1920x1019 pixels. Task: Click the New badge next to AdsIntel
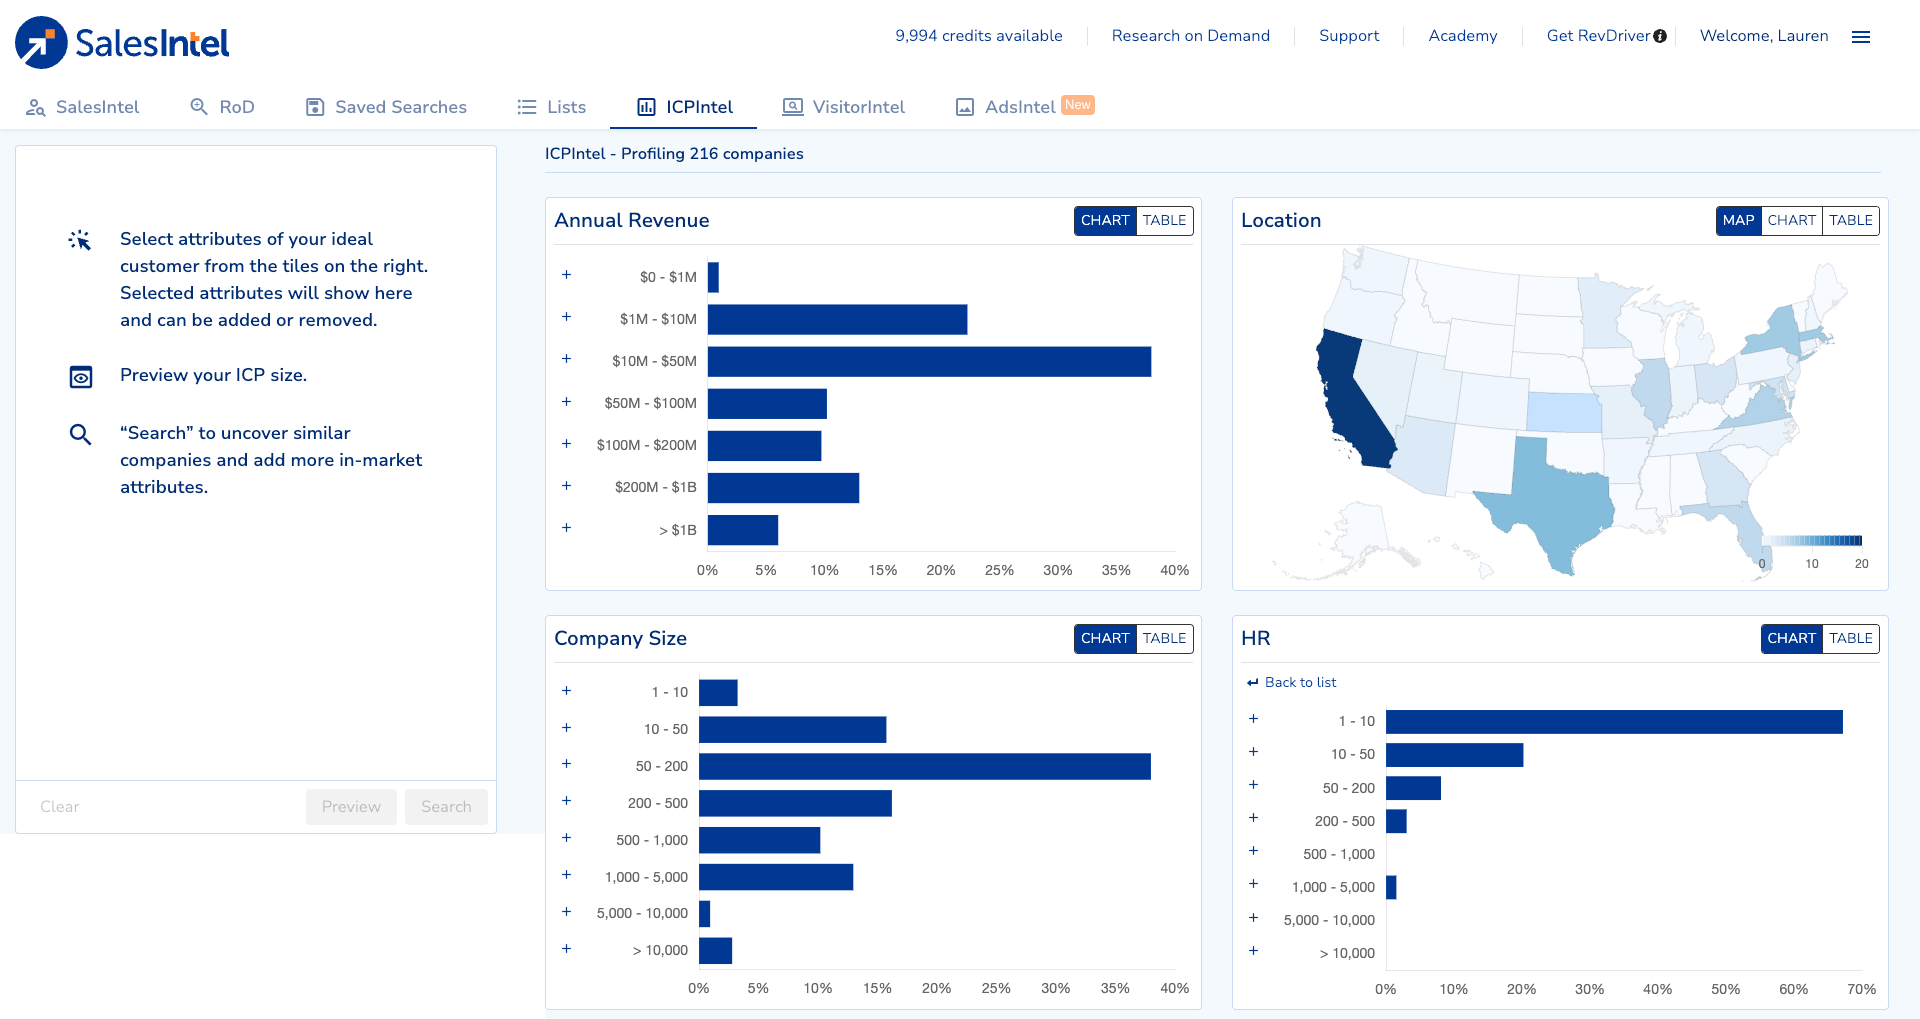(1078, 105)
